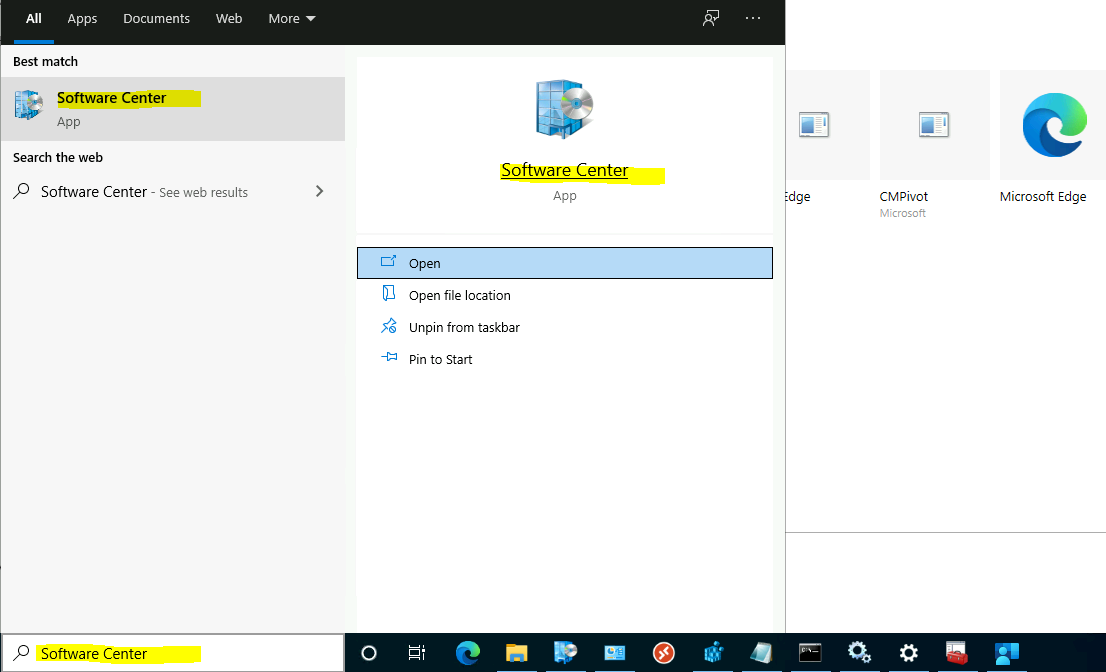Click the Software Center icon in Best match

[29, 105]
